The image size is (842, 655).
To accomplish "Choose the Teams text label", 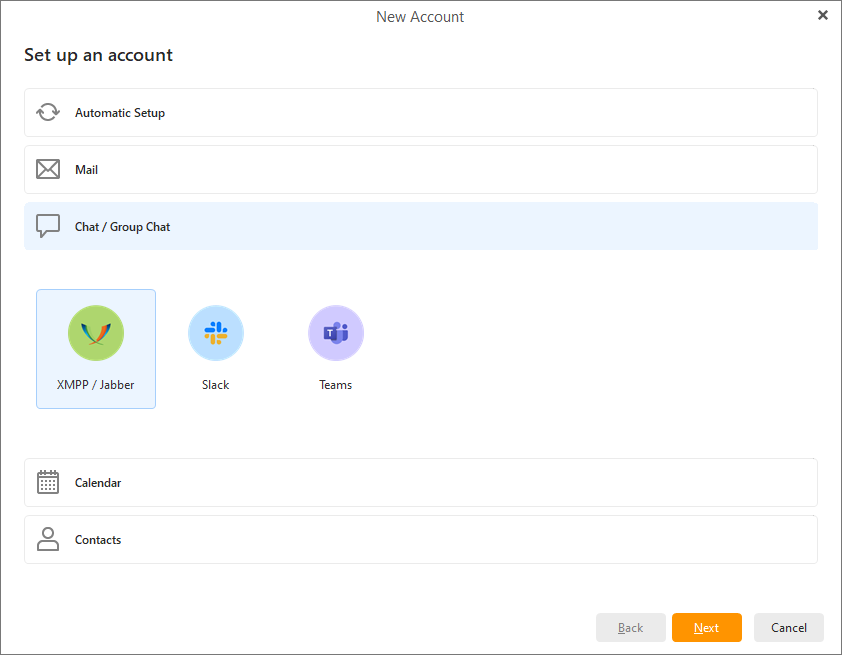I will pyautogui.click(x=336, y=385).
